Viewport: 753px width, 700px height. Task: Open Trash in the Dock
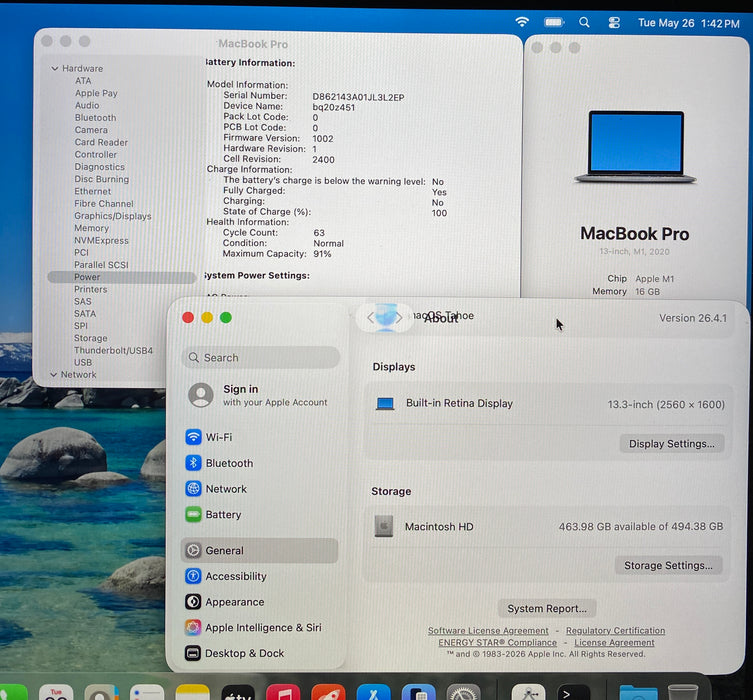click(683, 692)
